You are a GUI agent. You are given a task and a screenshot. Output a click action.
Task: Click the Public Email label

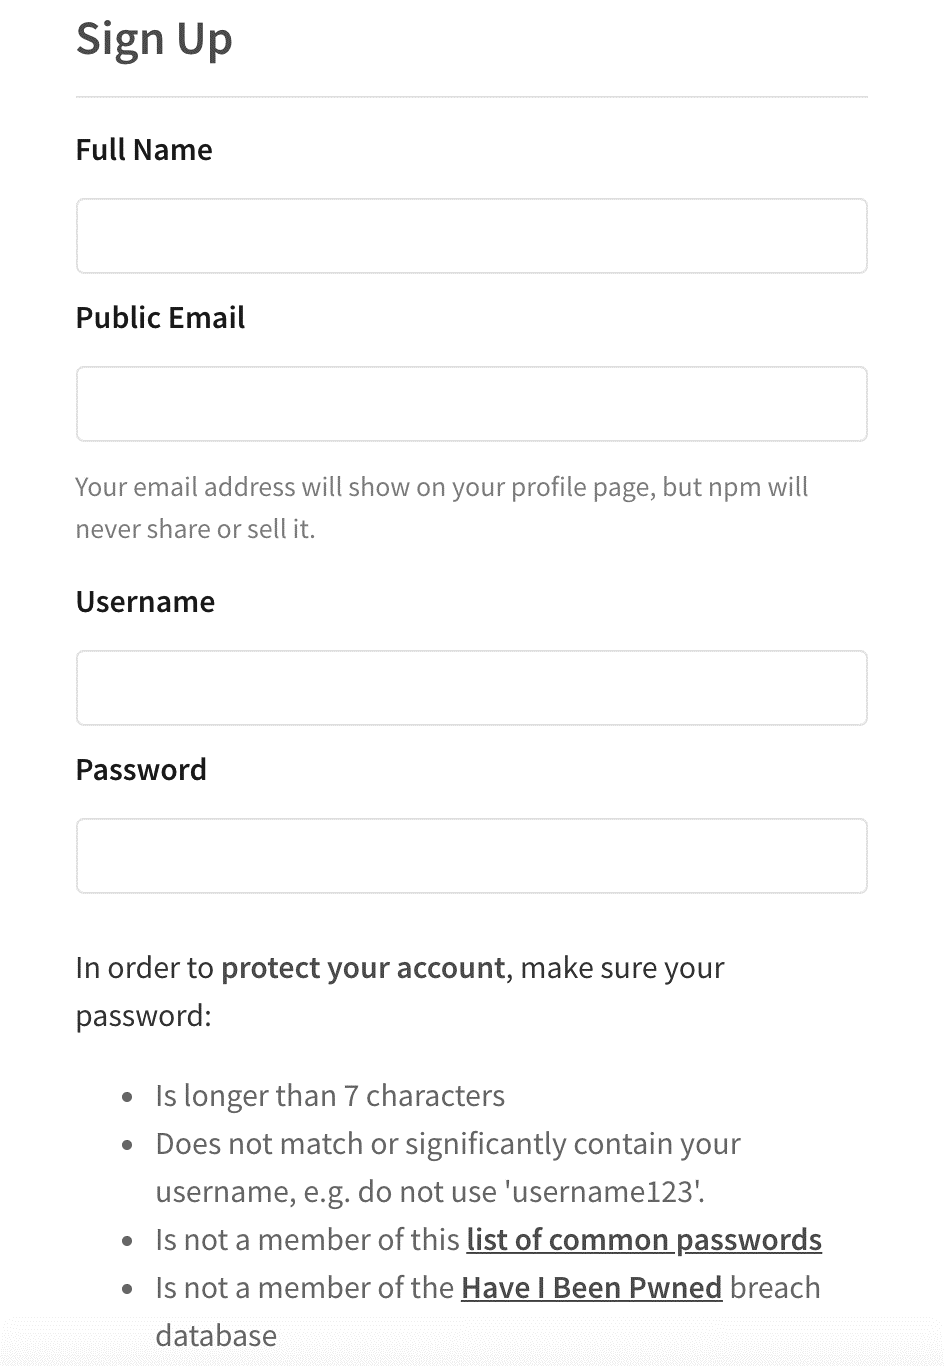tap(160, 318)
